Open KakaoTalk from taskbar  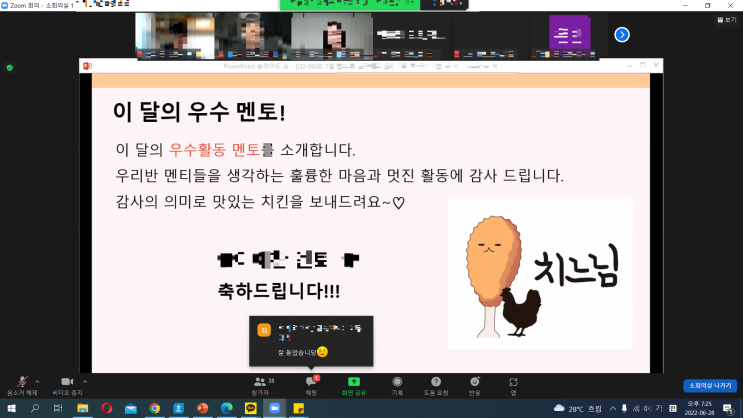click(x=251, y=408)
